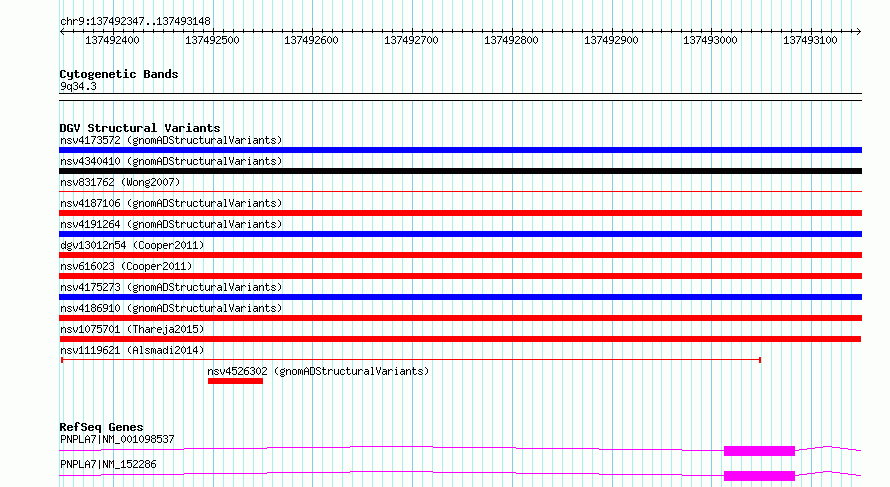Click the nsv4173572 blue variant bar
This screenshot has width=890, height=487.
(x=460, y=150)
